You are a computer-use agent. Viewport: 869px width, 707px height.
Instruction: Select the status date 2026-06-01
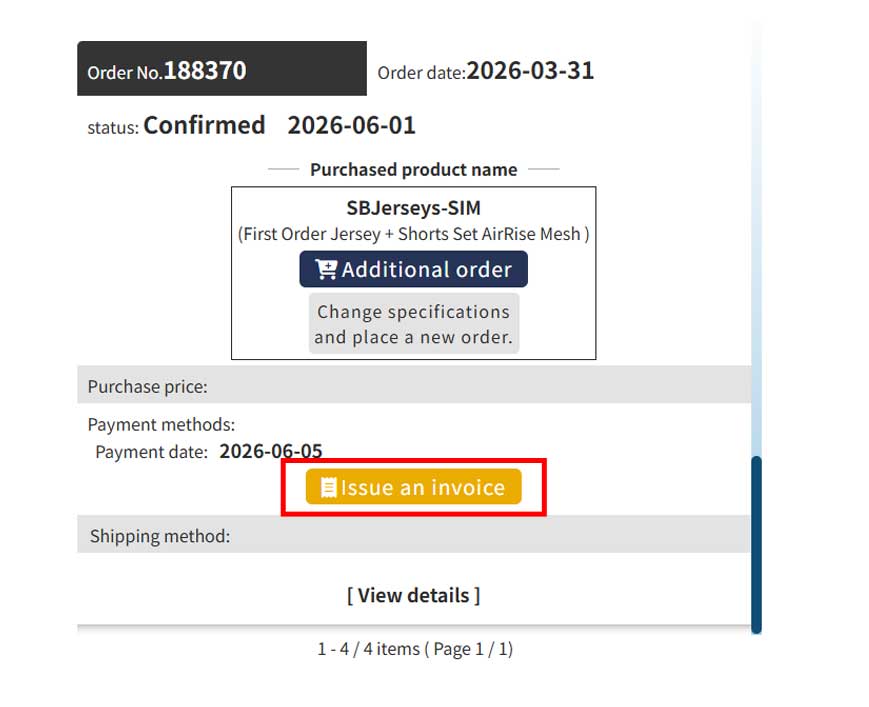click(351, 125)
